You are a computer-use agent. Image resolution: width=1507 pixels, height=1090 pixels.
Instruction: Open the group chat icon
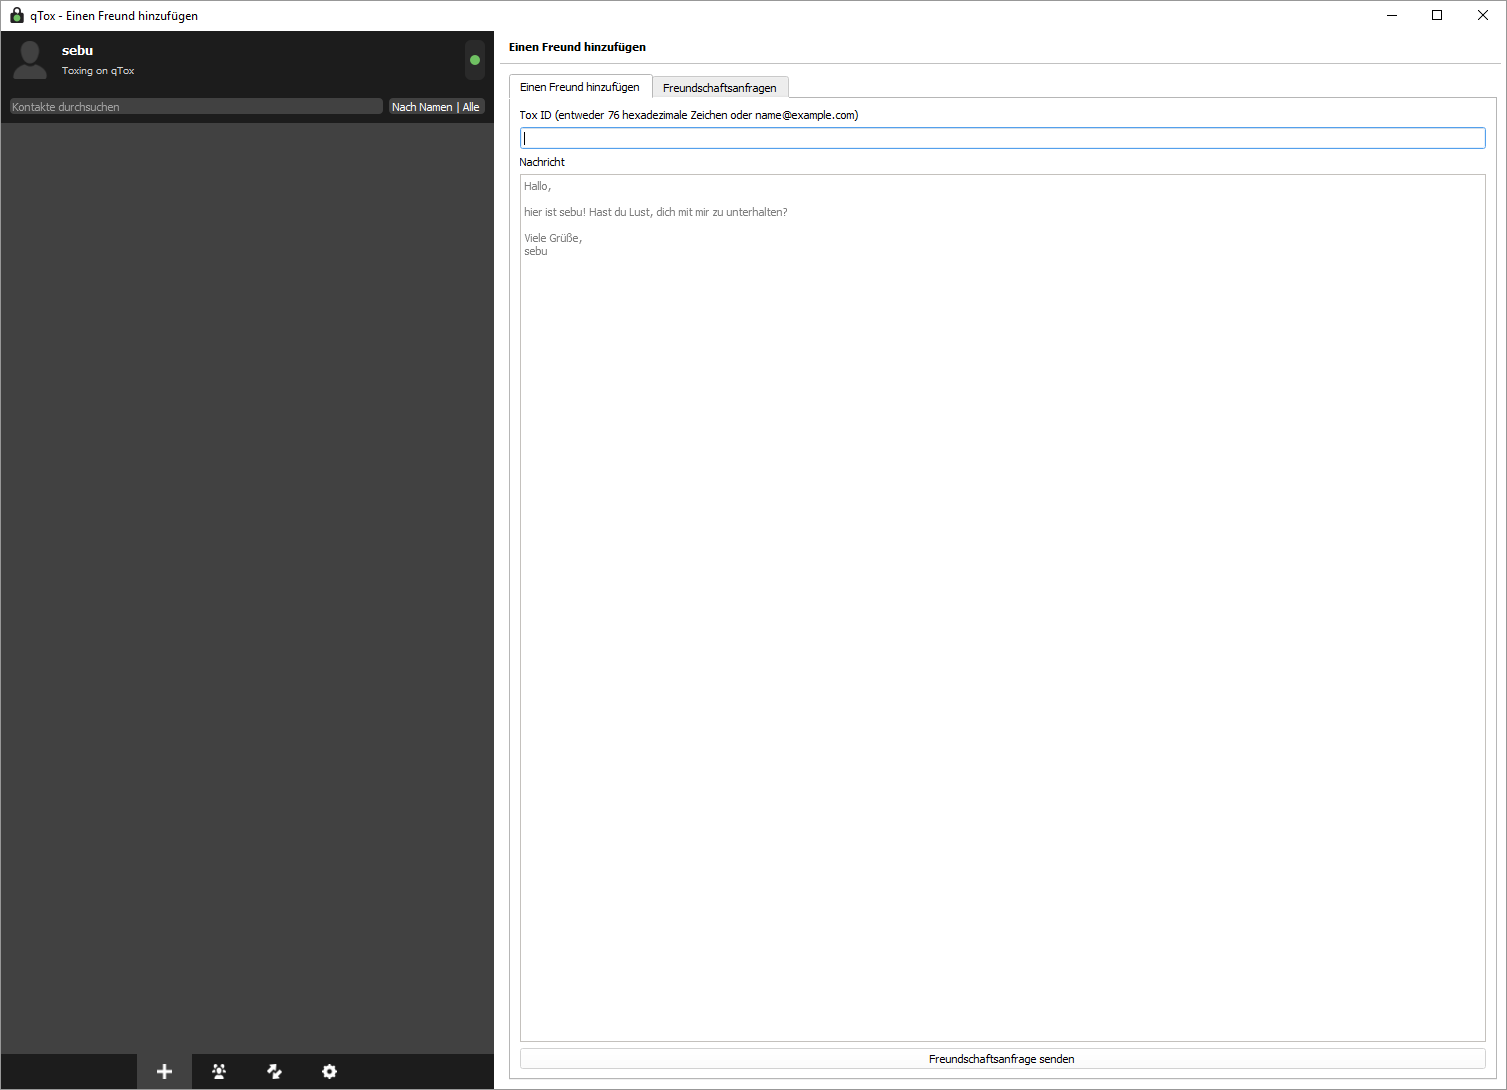(x=219, y=1072)
